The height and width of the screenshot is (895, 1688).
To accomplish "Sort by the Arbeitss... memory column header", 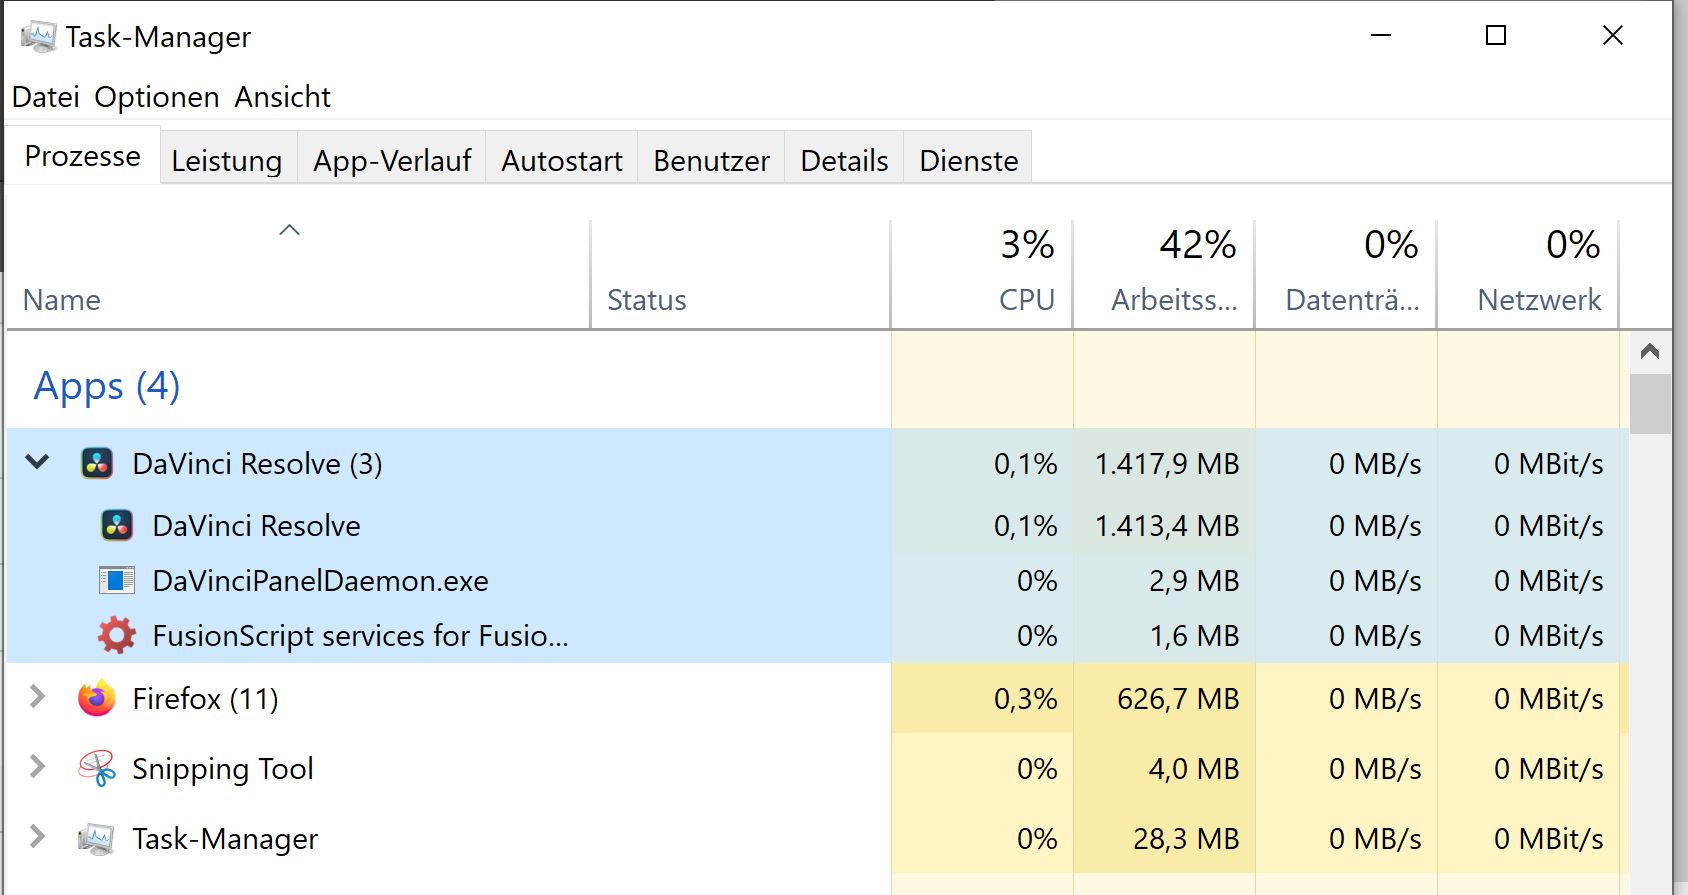I will (1164, 275).
